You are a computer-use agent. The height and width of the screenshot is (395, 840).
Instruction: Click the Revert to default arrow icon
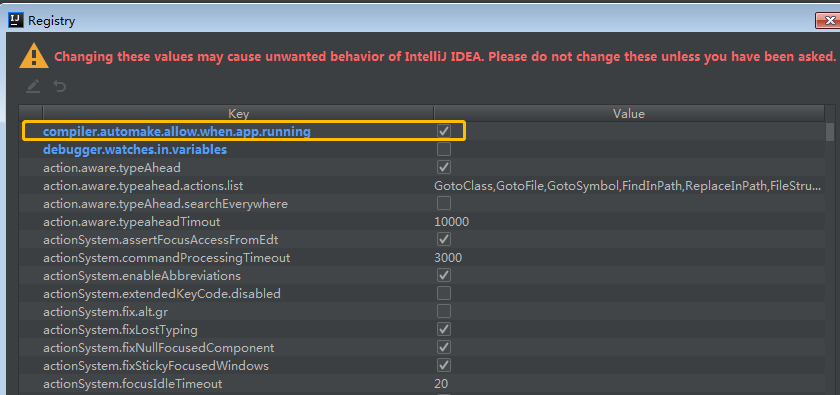point(59,86)
